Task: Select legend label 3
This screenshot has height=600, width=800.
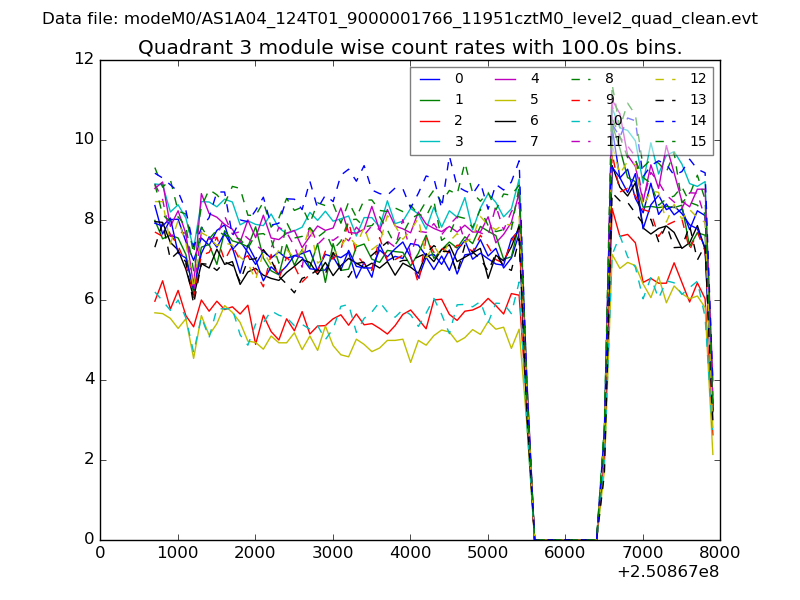Action: [x=459, y=141]
